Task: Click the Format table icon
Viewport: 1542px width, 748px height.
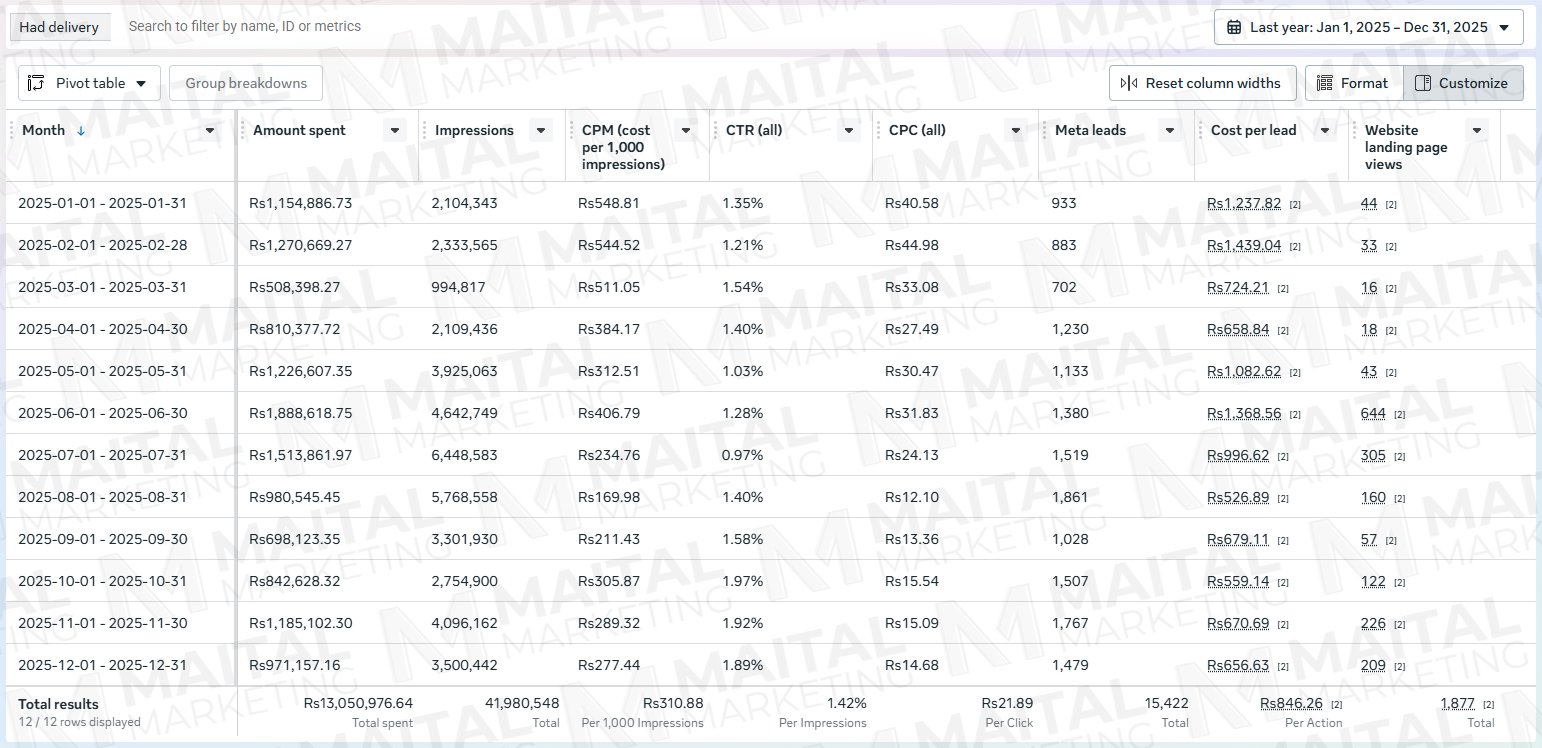Action: pos(1325,83)
